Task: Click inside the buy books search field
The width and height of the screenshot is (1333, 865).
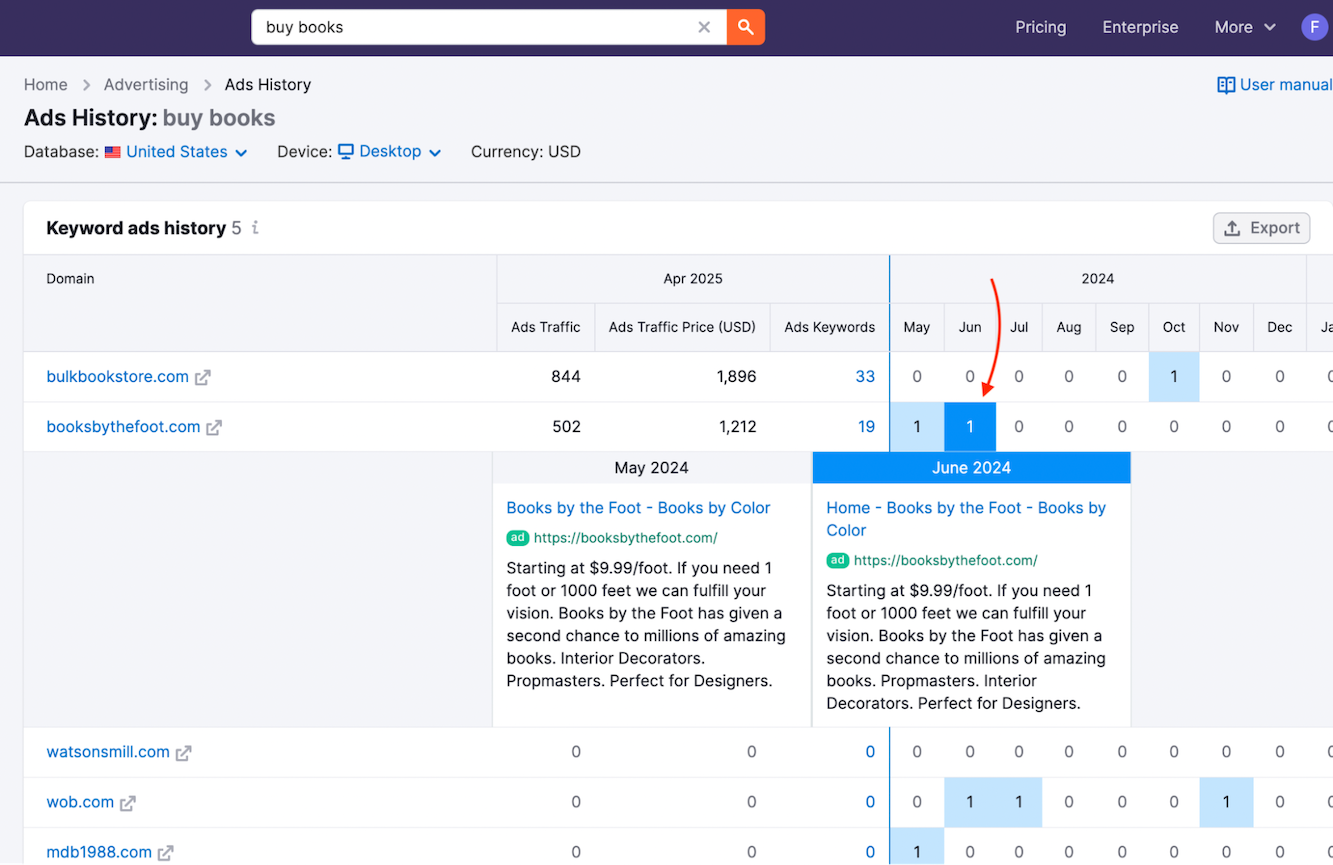Action: tap(470, 27)
